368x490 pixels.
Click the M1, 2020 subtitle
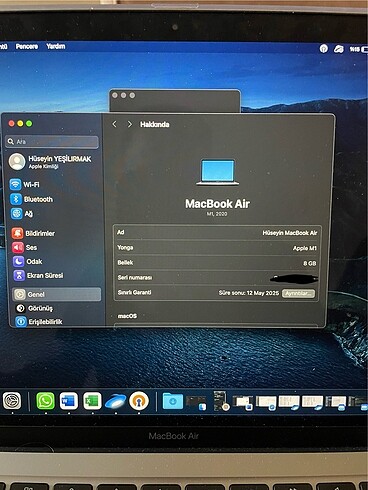pos(217,214)
